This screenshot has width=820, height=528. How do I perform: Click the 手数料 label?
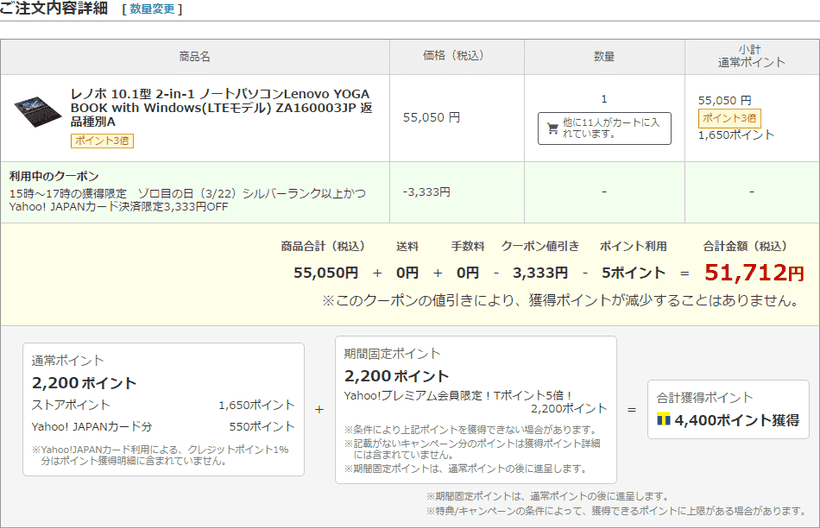click(468, 246)
